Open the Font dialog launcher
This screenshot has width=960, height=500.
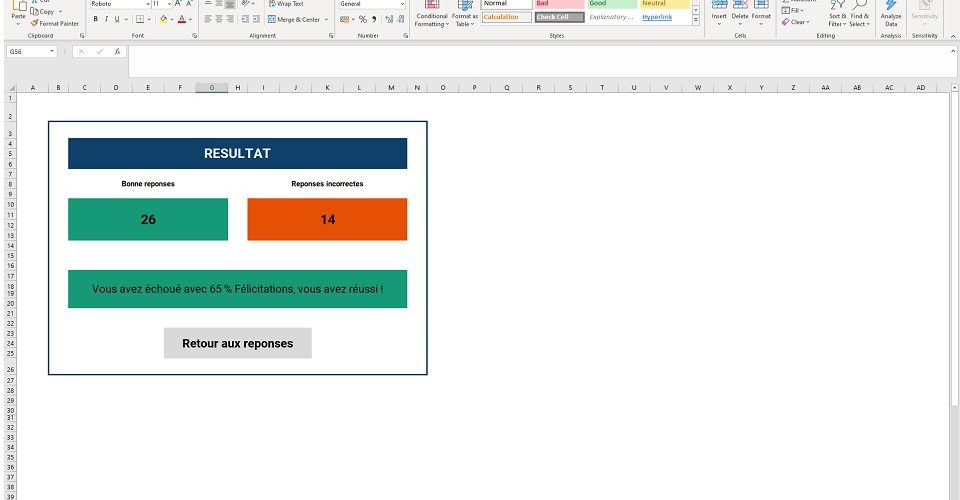(195, 36)
